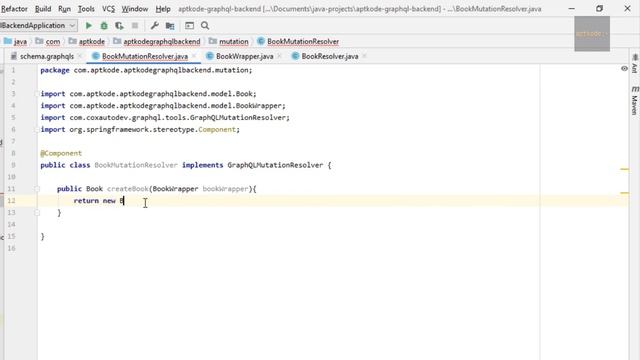Viewport: 640px width, 360px height.
Task: Open the VCS menu
Action: tap(108, 9)
